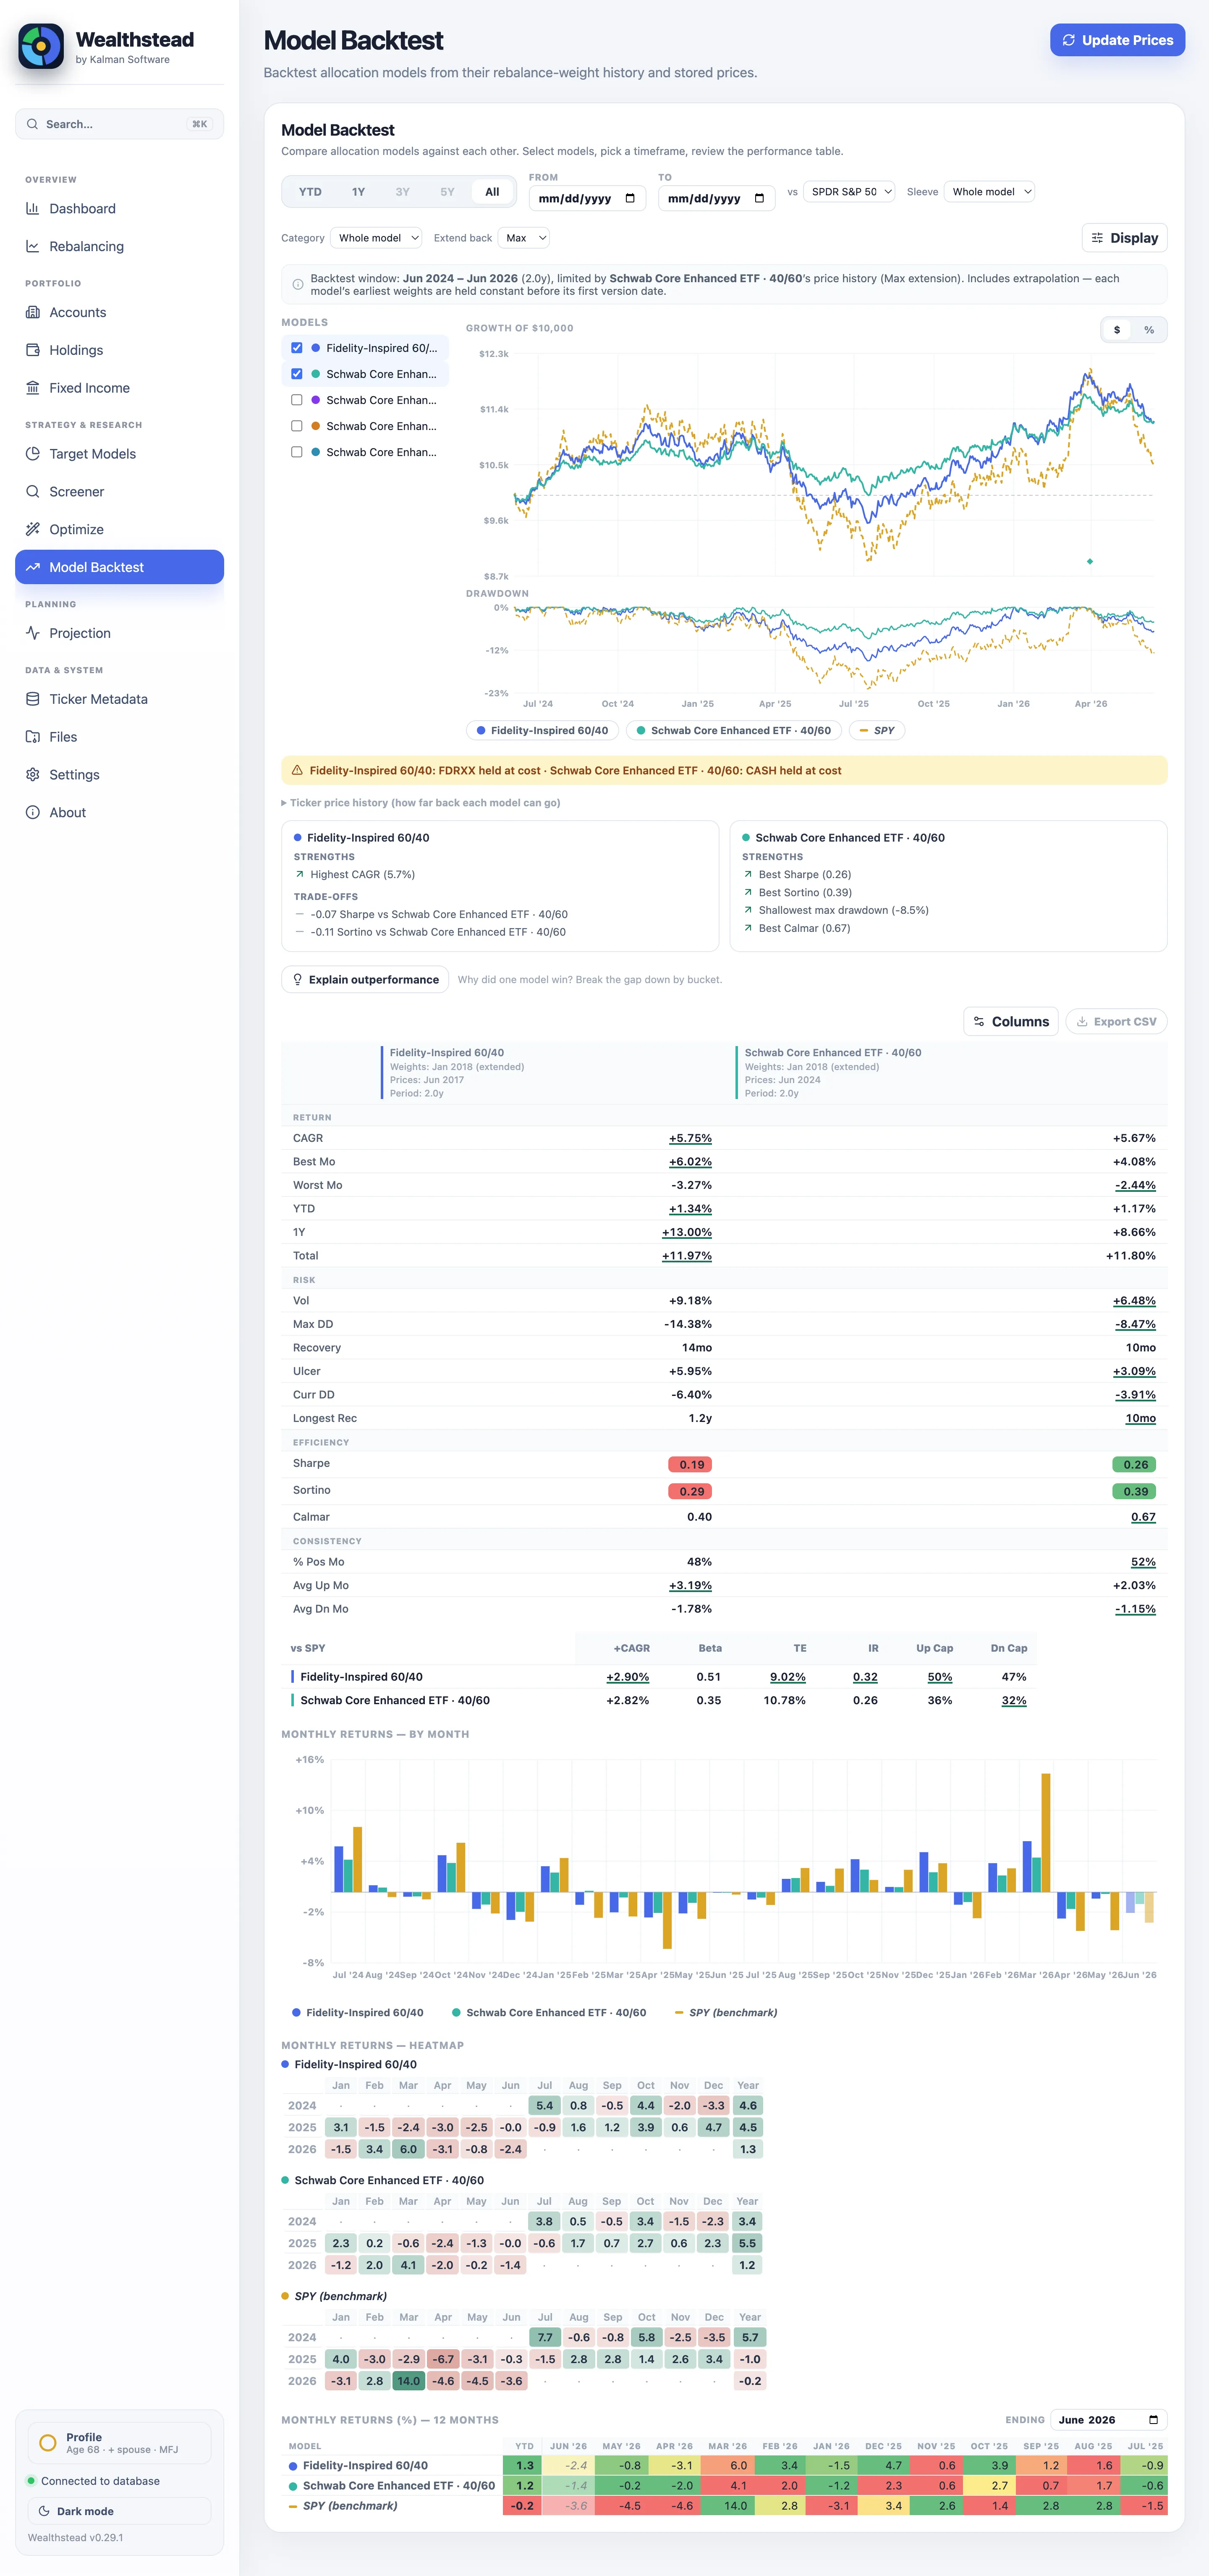Screen dimensions: 1209x2576
Task: Click the Ticker Metadata database icon
Action: tap(33, 699)
